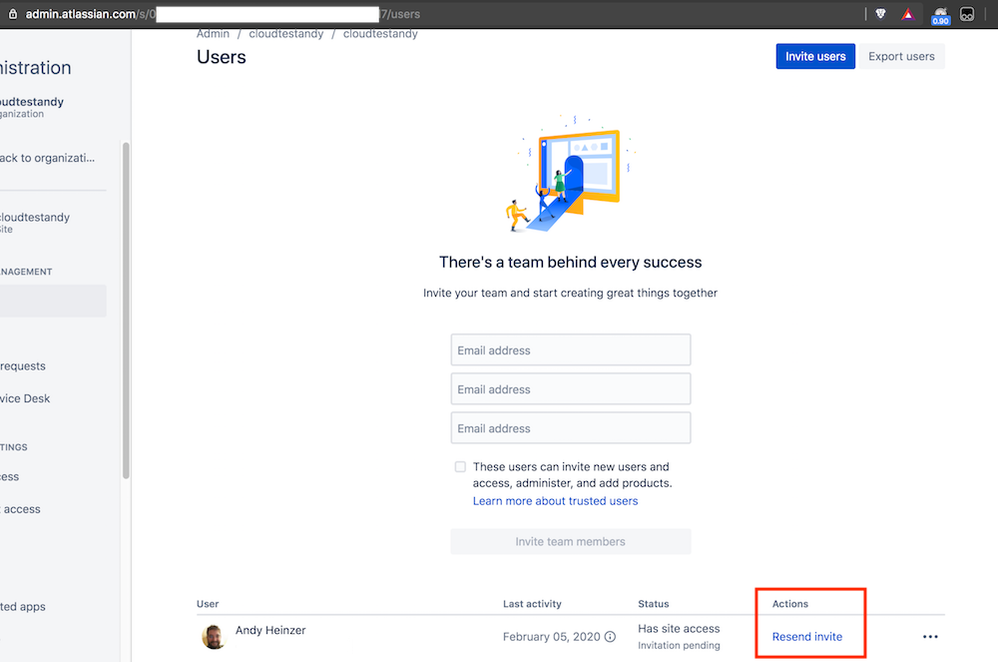Open Brave shields icon in toolbar

[881, 14]
